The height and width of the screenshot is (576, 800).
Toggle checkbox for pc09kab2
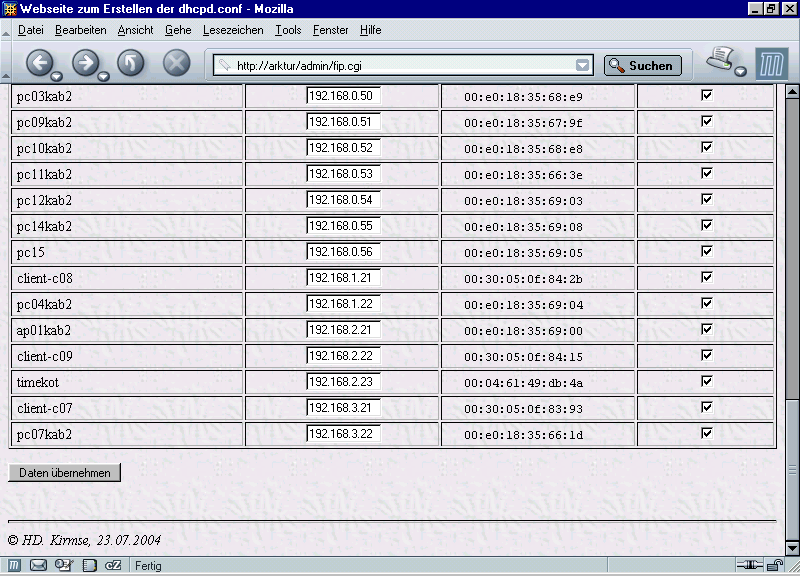707,121
